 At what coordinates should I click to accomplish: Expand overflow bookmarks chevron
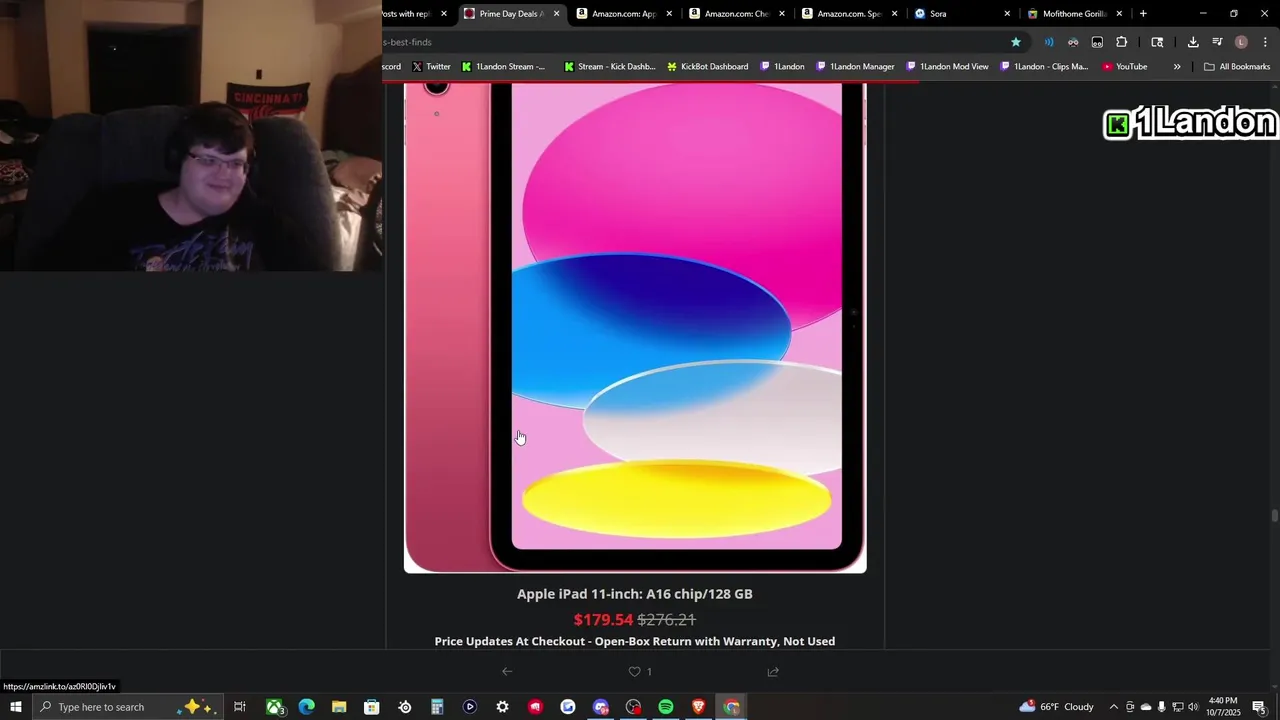[x=1177, y=67]
